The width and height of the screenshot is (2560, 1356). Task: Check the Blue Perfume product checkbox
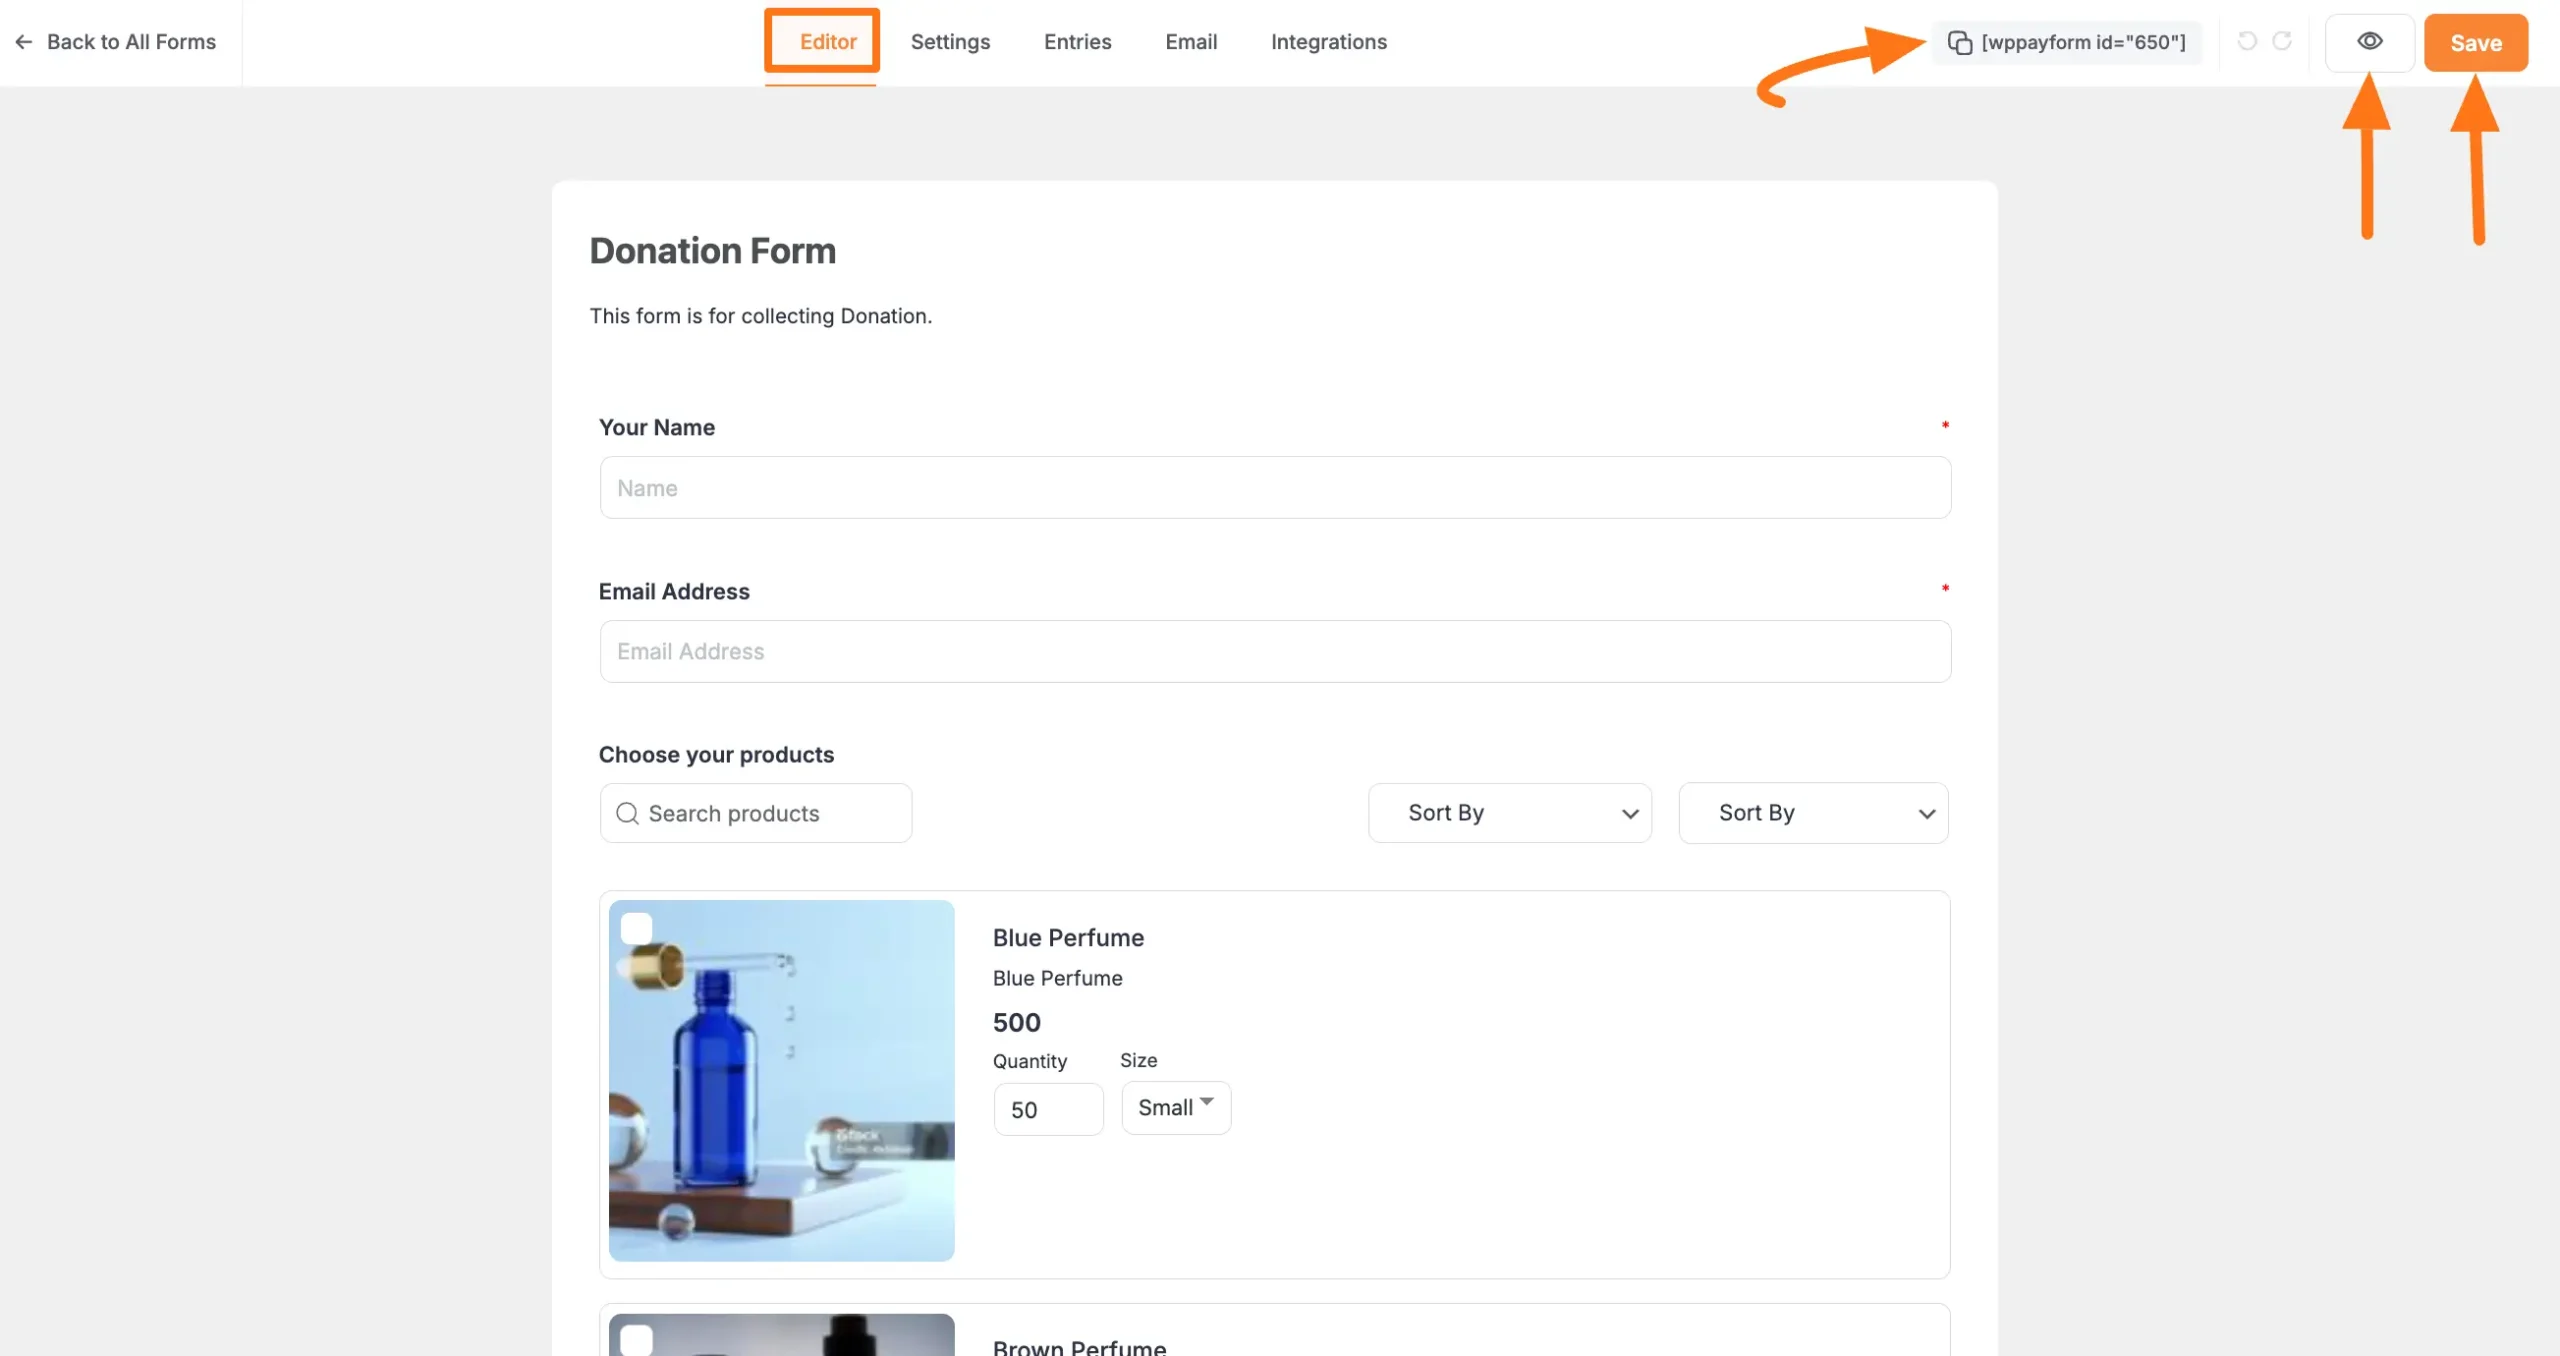(637, 928)
